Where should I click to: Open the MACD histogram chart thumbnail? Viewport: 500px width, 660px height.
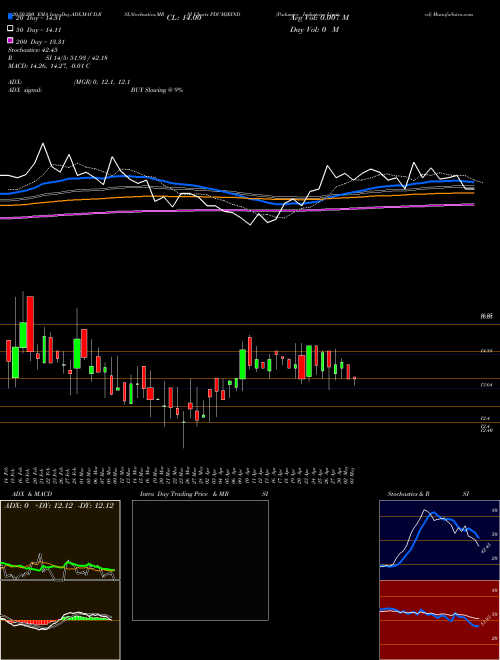pyautogui.click(x=60, y=620)
